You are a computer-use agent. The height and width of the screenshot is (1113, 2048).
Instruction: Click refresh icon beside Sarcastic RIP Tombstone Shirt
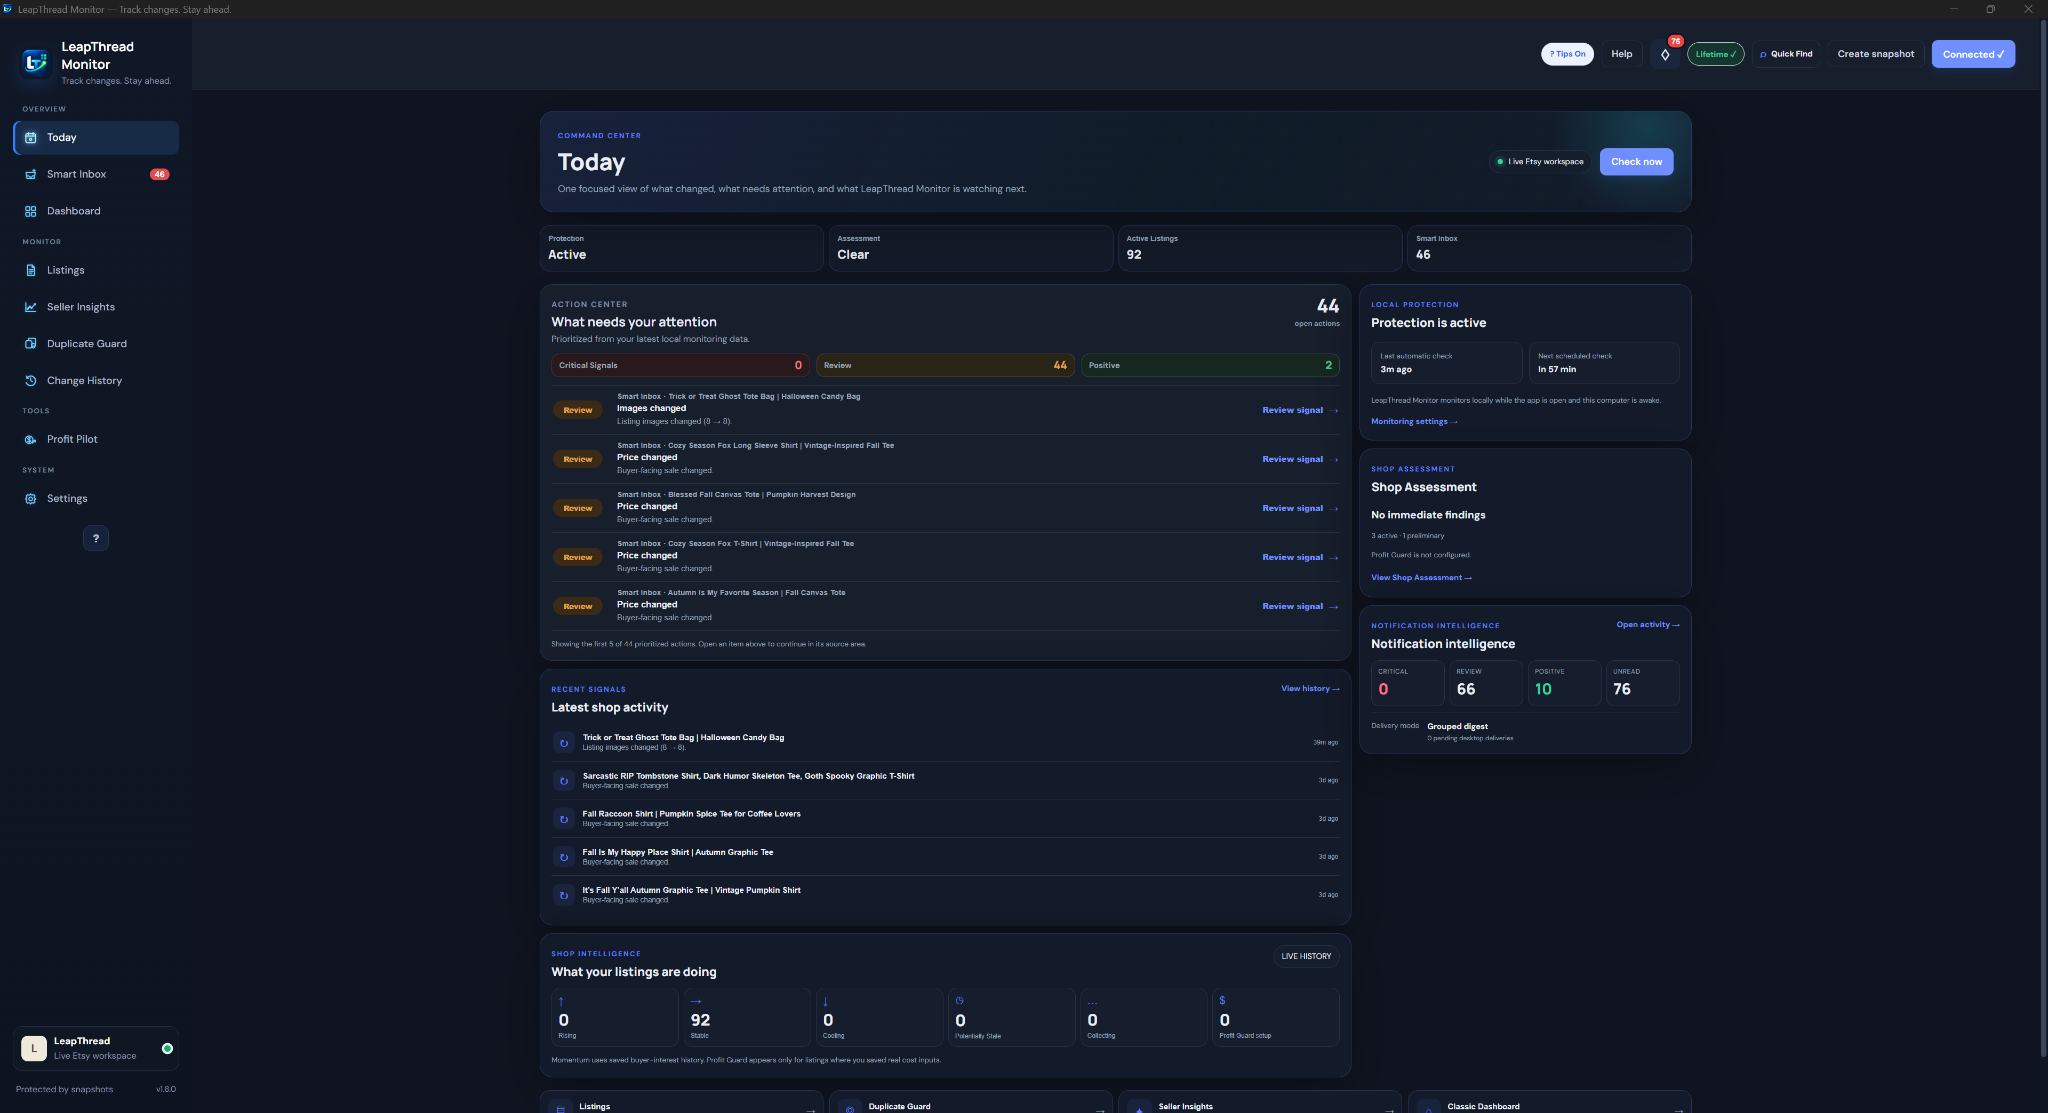[564, 781]
